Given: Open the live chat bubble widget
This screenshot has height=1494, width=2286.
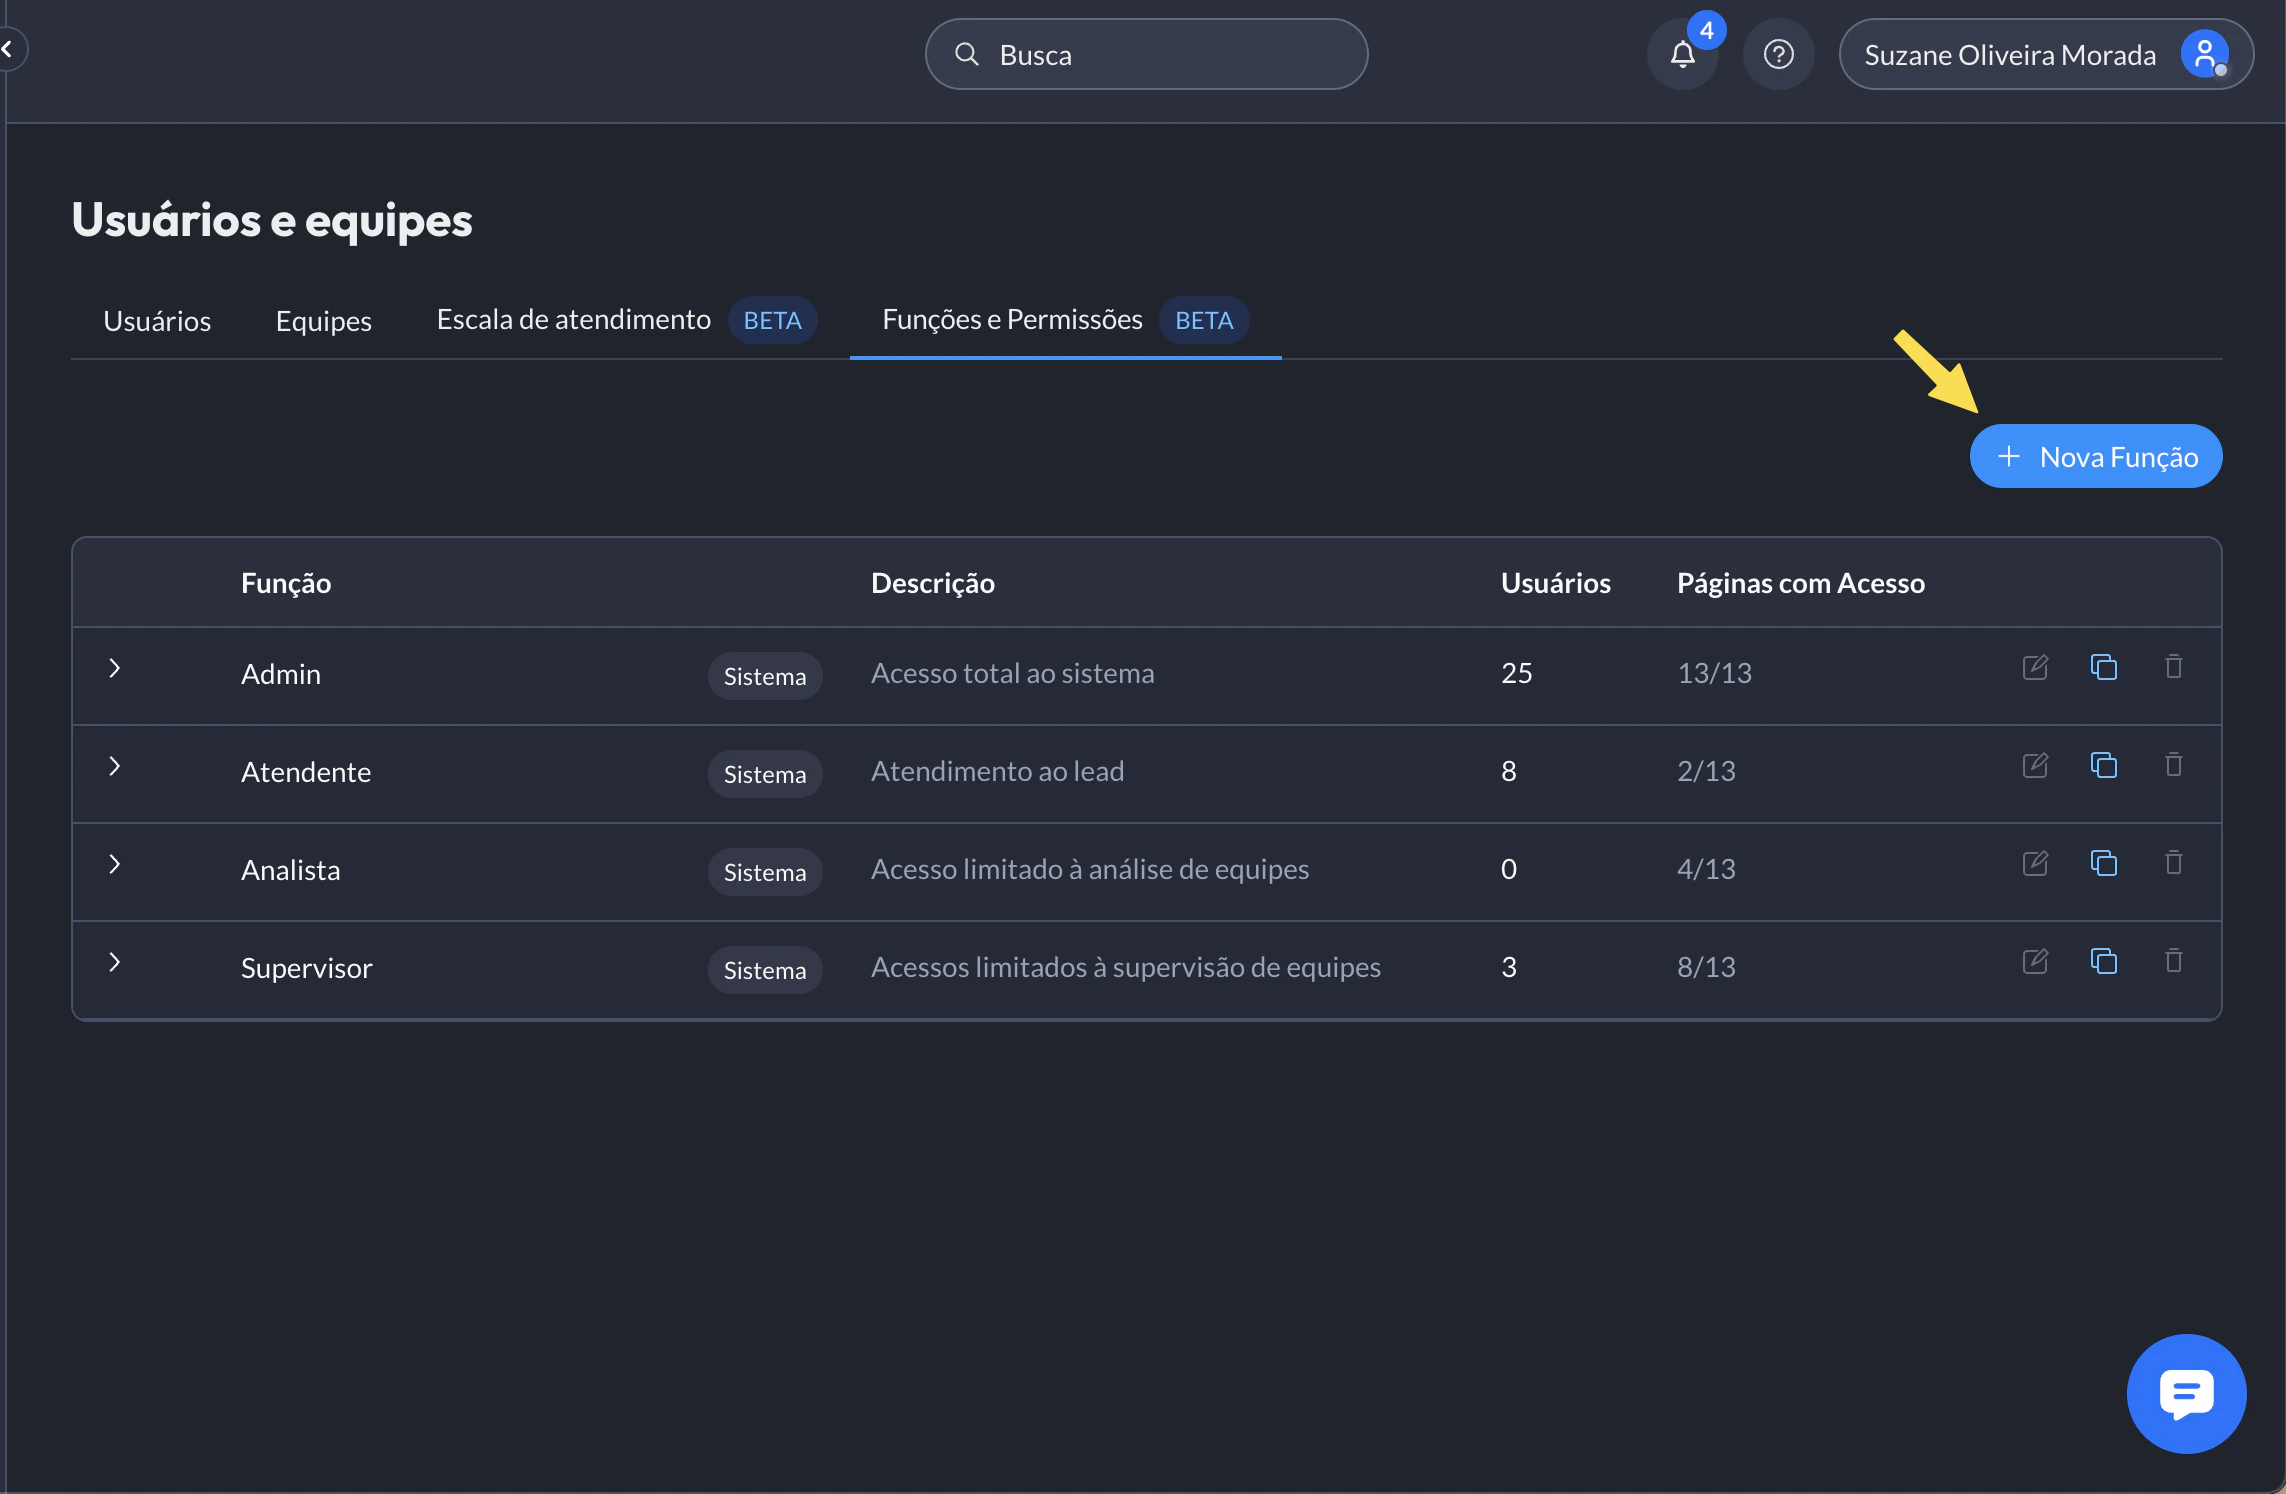Looking at the screenshot, I should tap(2186, 1393).
